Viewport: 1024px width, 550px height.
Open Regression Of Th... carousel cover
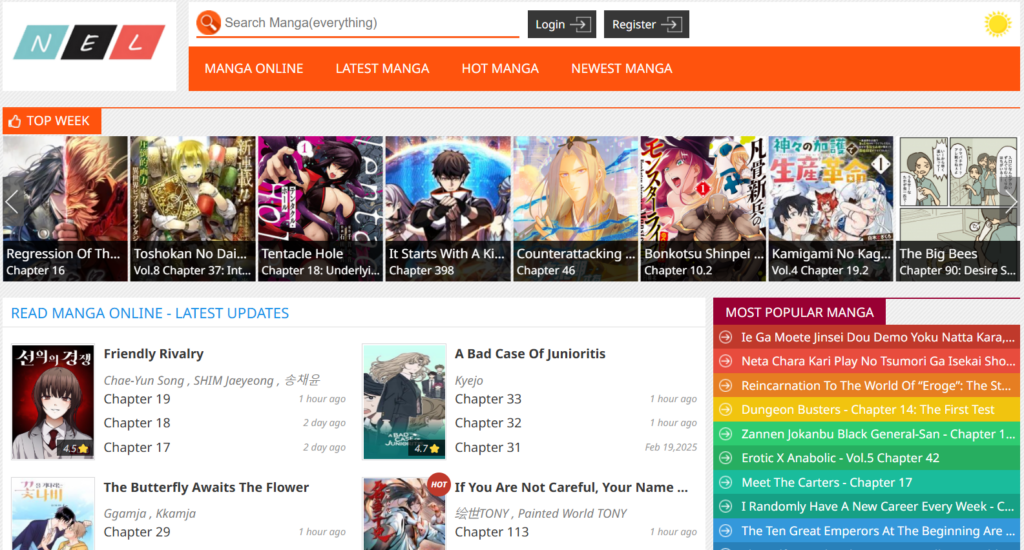[x=65, y=208]
